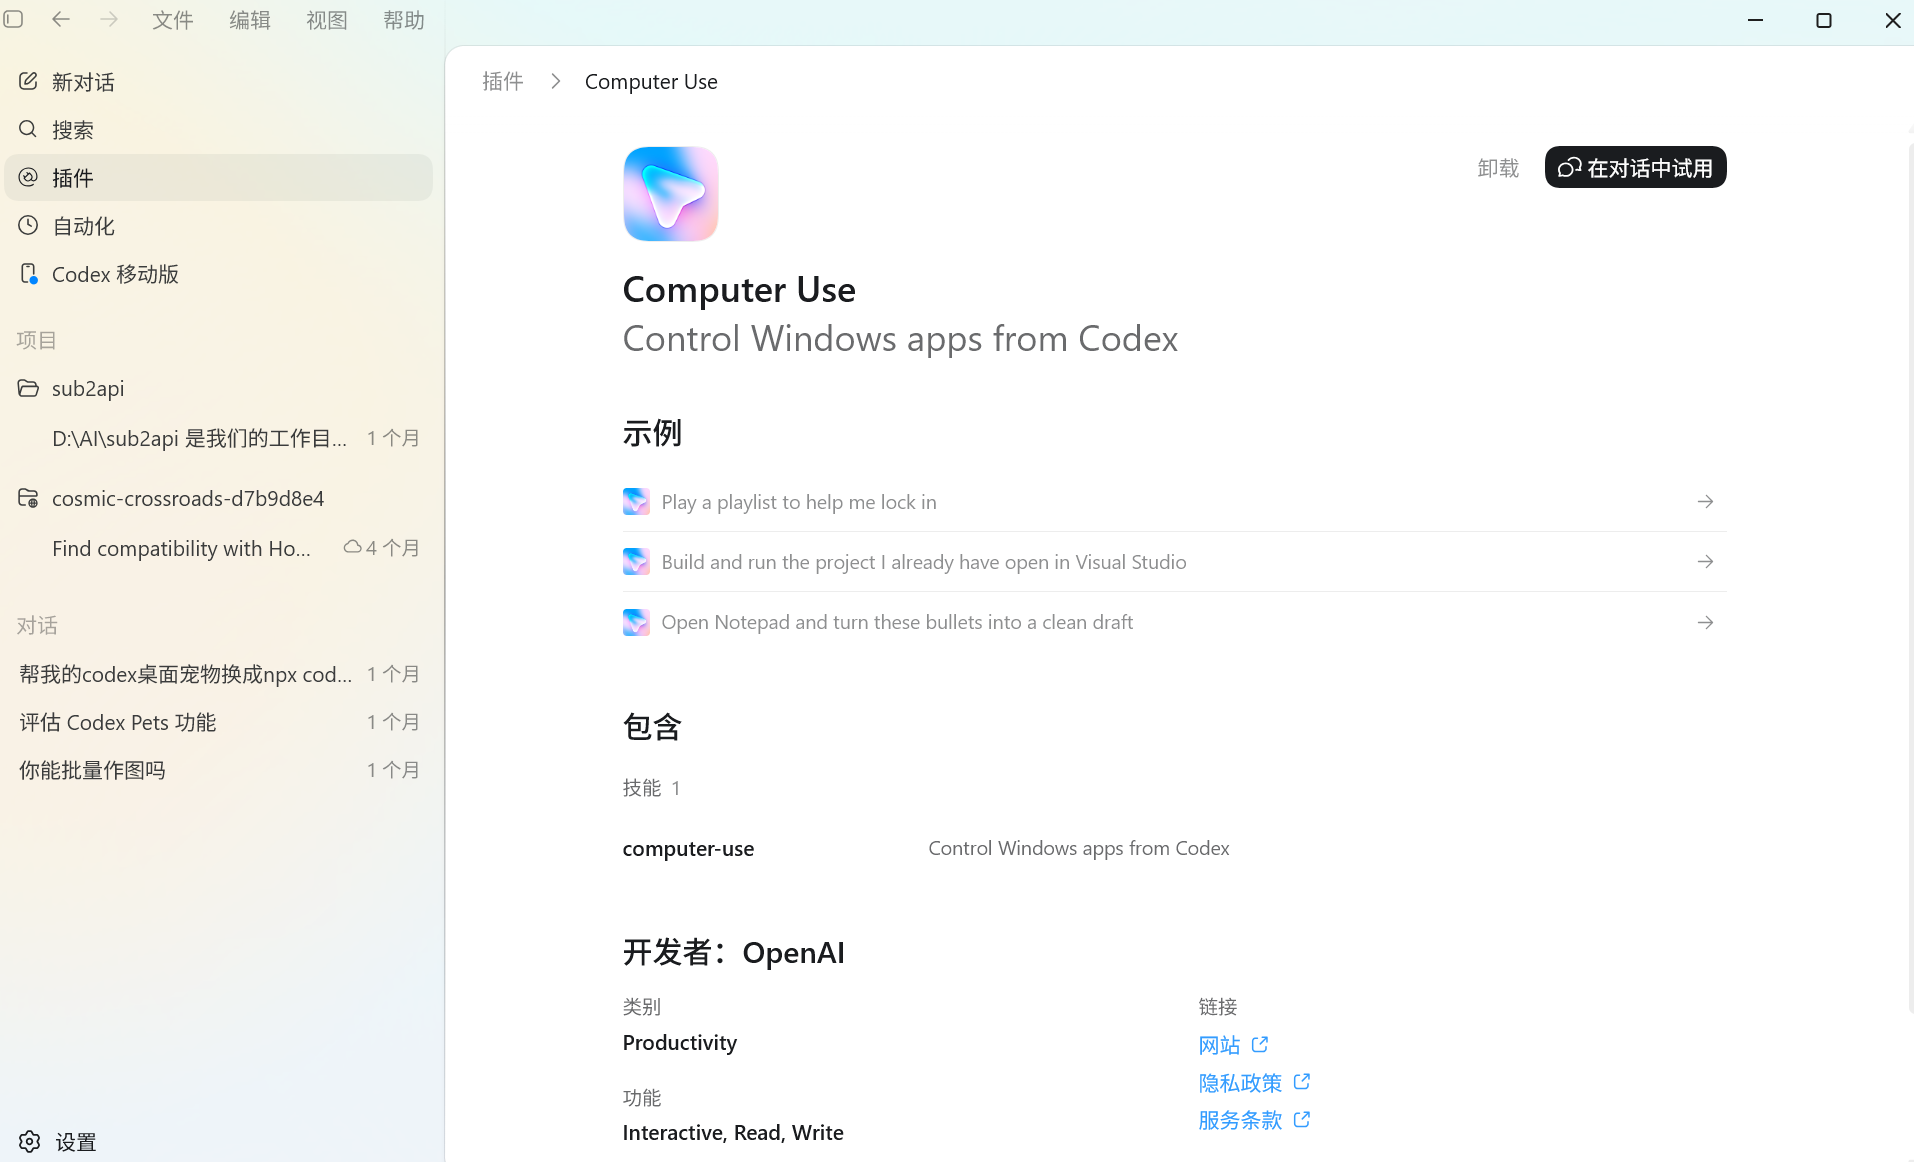Viewport: 1914px width, 1162px height.
Task: Click the sub2api folder icon
Action: tap(28, 388)
